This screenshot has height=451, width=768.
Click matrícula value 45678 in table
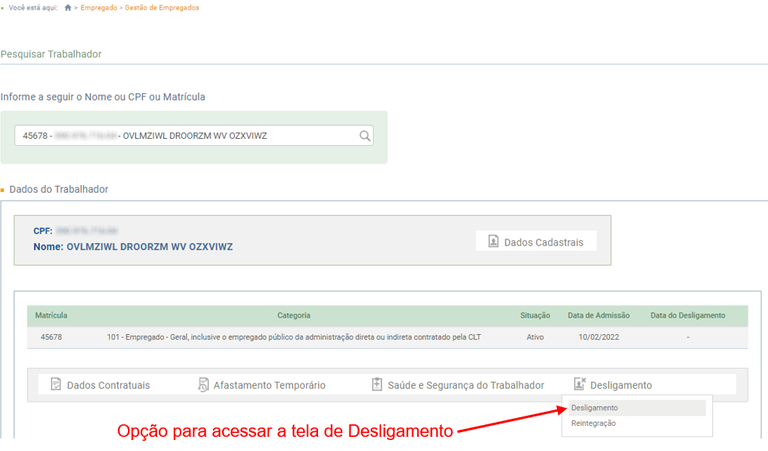[51, 337]
